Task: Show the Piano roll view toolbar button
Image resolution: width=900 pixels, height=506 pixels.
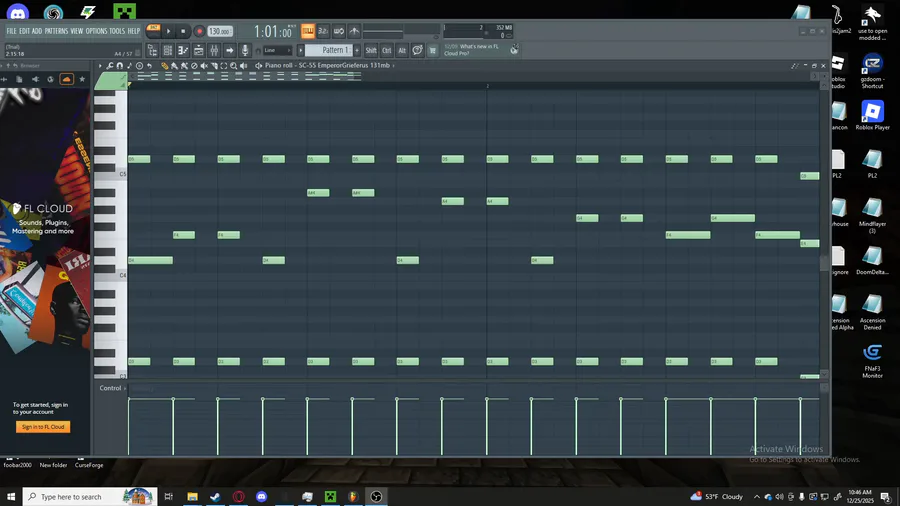Action: coord(183,50)
